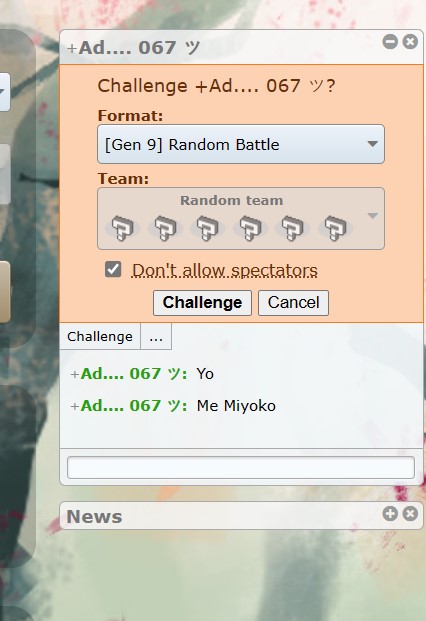Cancel the challenge request

coord(293,303)
